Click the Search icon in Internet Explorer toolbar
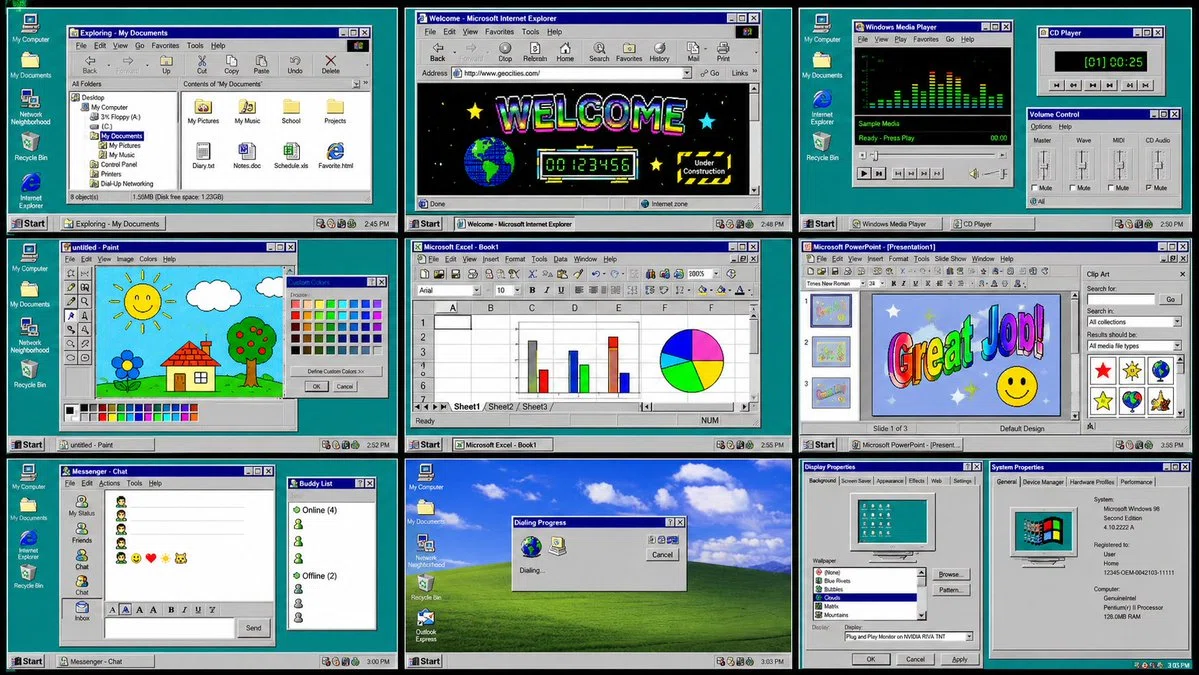The height and width of the screenshot is (675, 1199). pos(600,48)
